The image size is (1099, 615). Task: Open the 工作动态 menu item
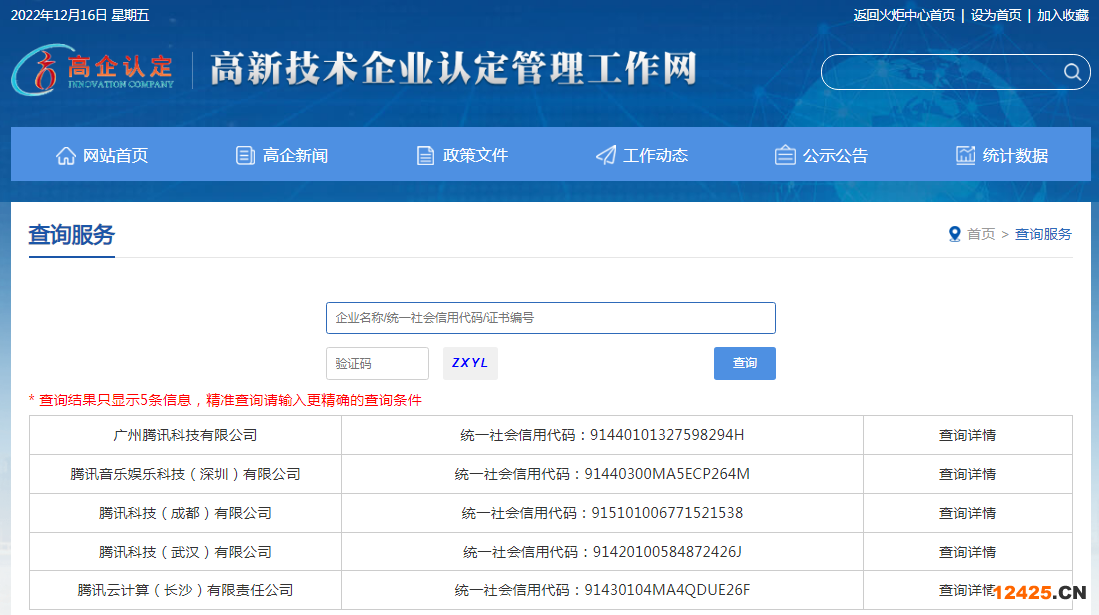(641, 155)
